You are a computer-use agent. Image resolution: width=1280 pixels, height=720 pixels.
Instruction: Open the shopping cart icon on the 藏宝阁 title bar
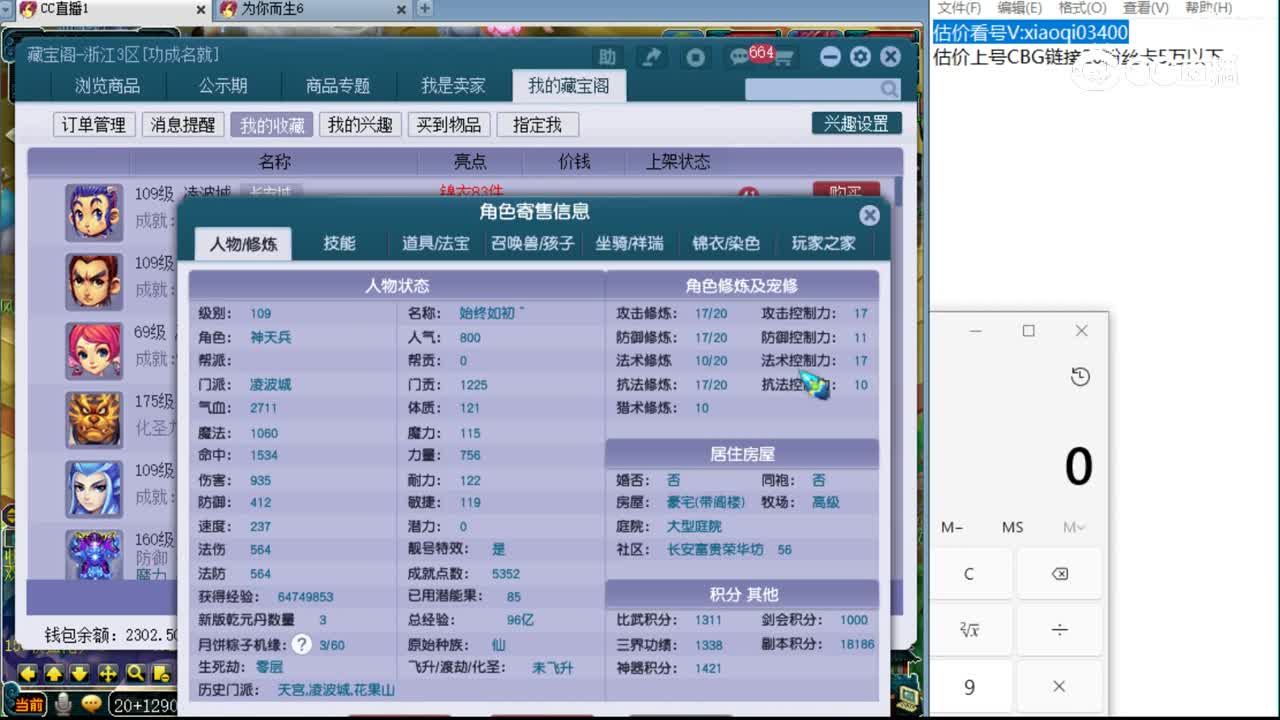point(785,57)
